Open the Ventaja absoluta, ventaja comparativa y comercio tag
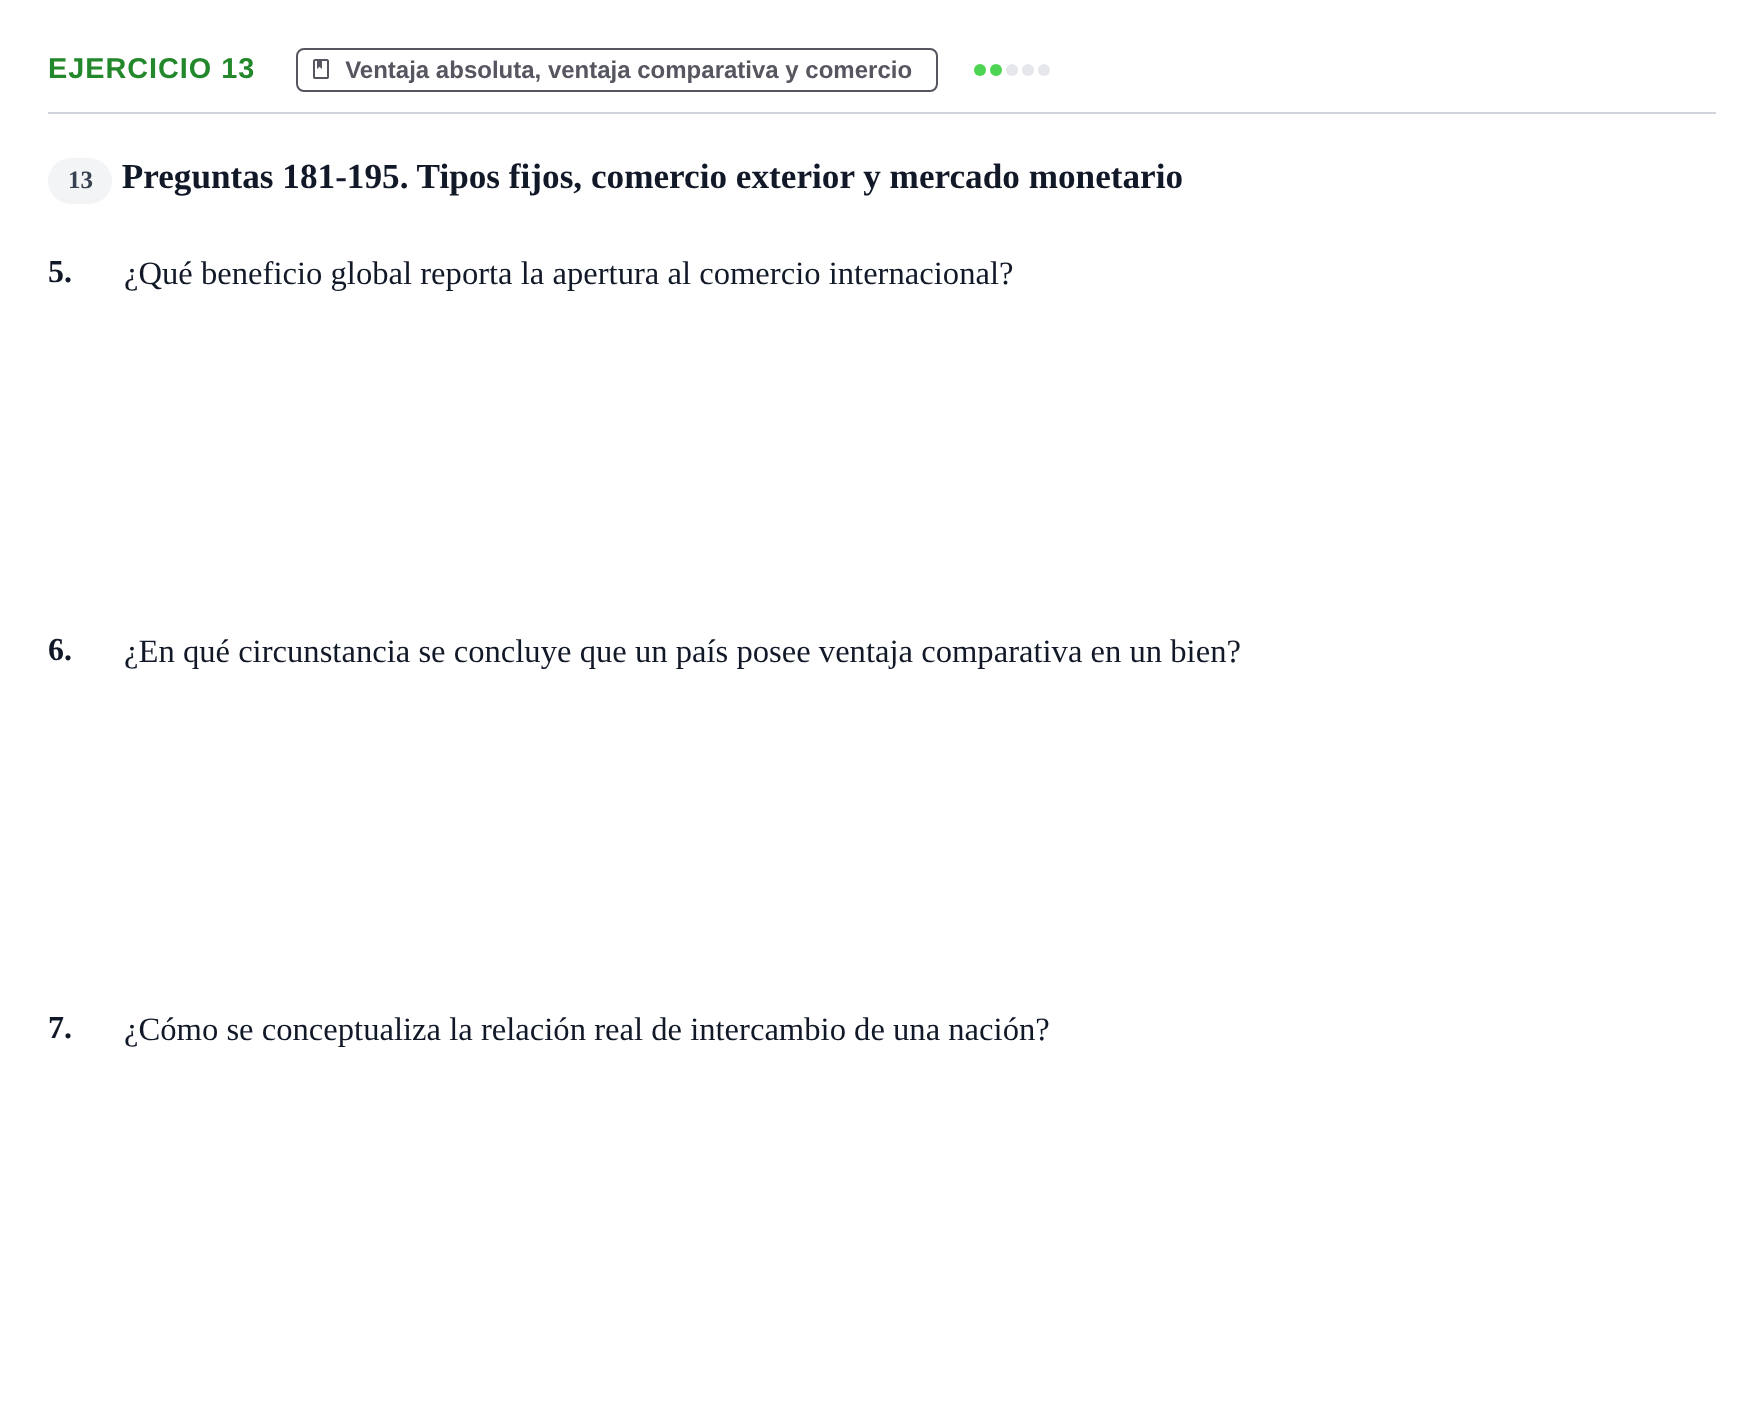This screenshot has height=1404, width=1764. point(616,70)
